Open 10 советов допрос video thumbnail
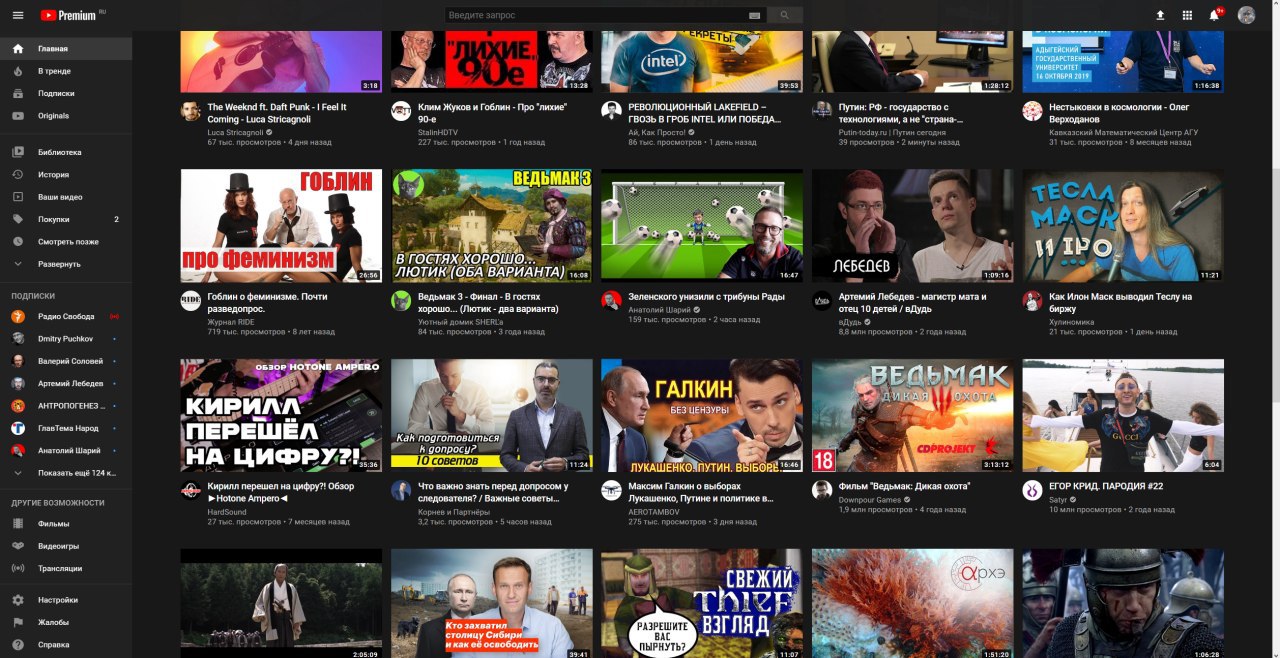 [491, 415]
